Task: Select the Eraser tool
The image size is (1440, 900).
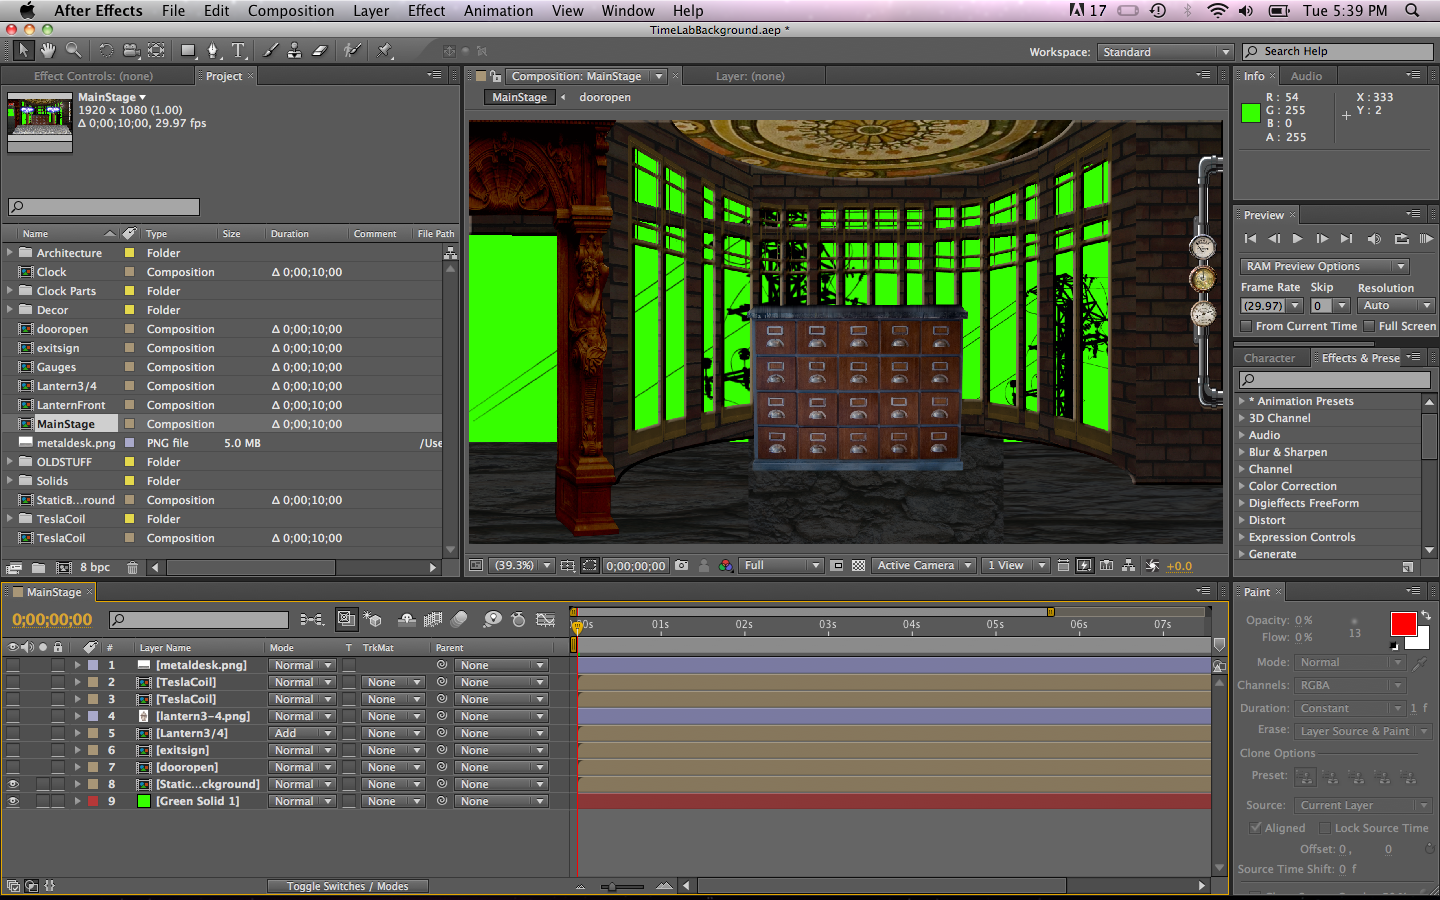Action: click(320, 50)
